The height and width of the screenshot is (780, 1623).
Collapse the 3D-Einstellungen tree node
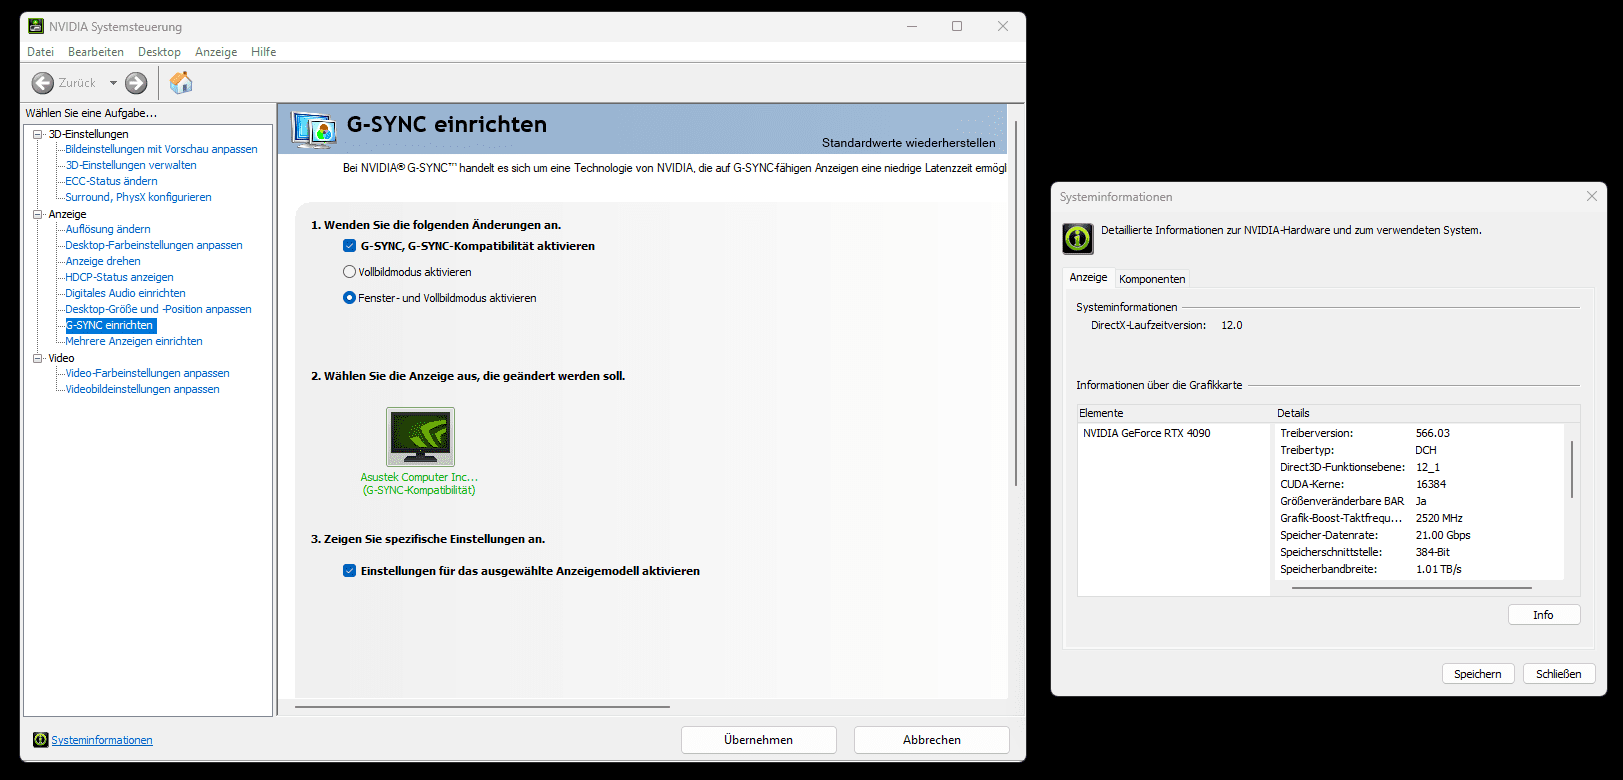coord(38,134)
